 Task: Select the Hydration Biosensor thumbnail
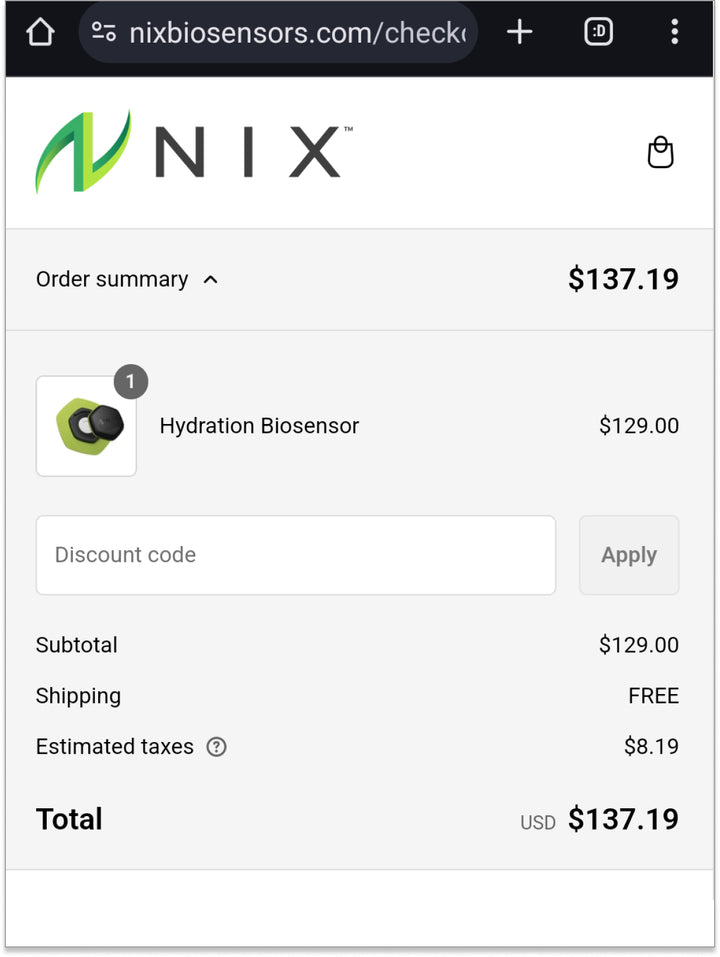point(86,425)
